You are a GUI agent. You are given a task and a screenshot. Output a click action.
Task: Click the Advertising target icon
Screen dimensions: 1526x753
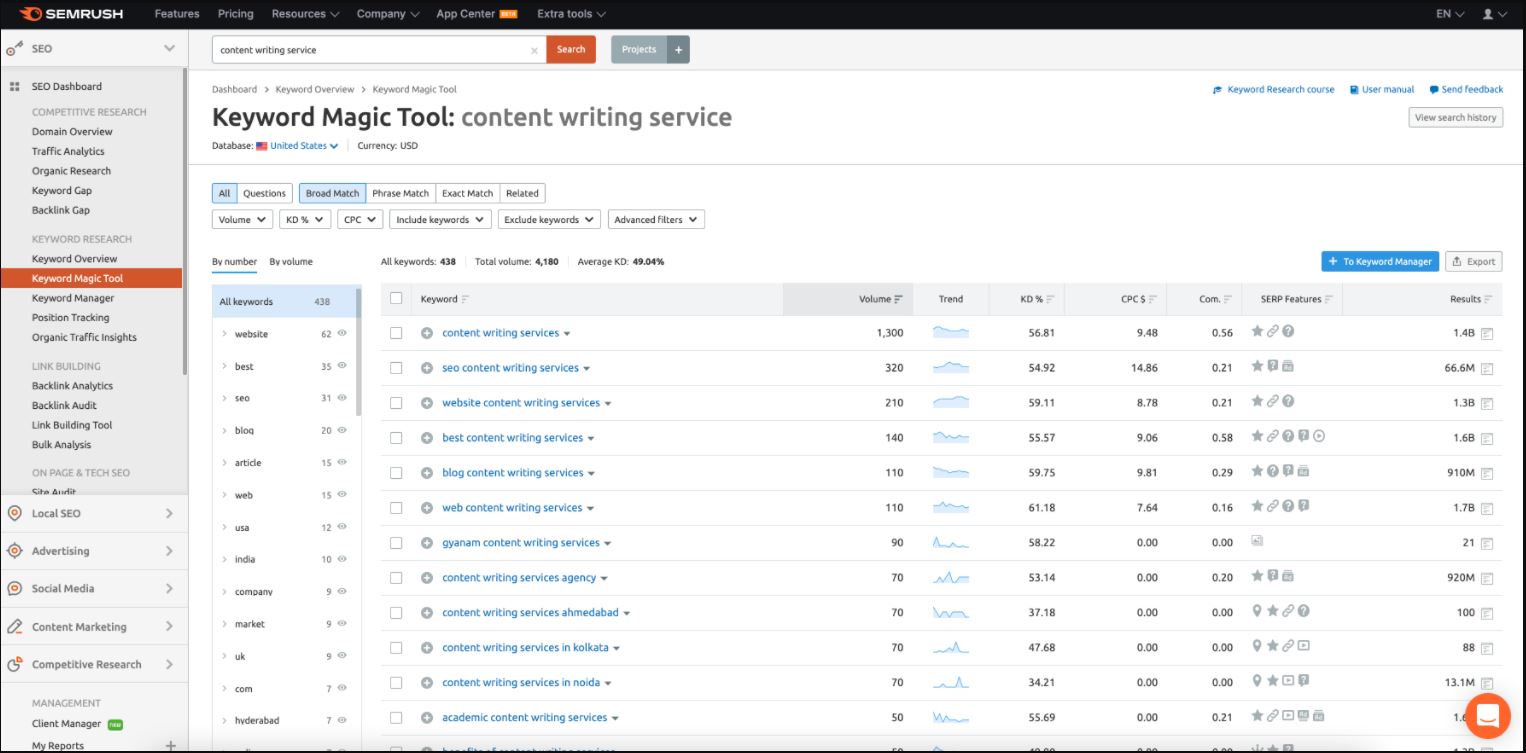[x=14, y=551]
